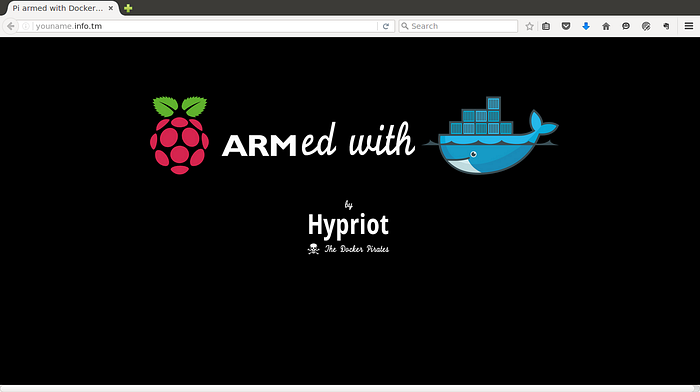Open the blue Downloads arrow
700x392 pixels.
(x=586, y=26)
